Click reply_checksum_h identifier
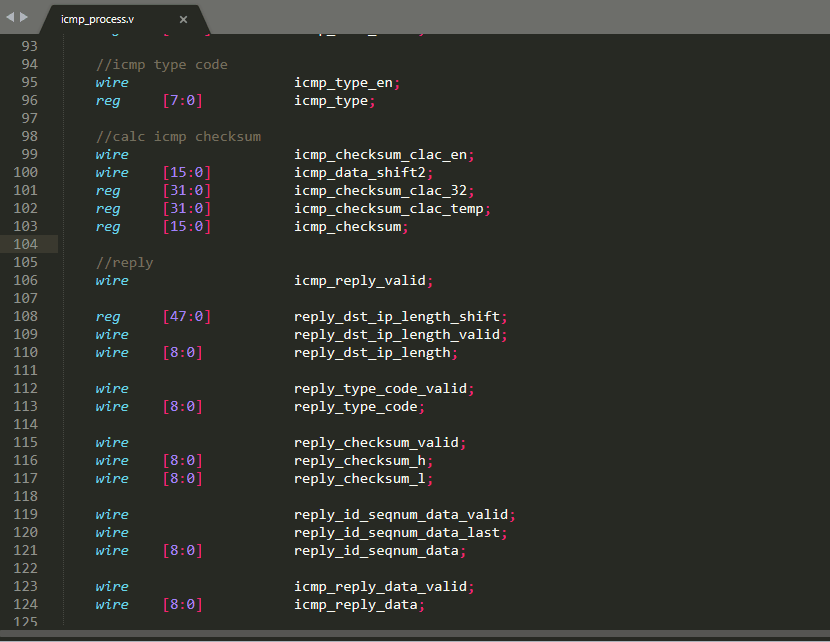 363,461
